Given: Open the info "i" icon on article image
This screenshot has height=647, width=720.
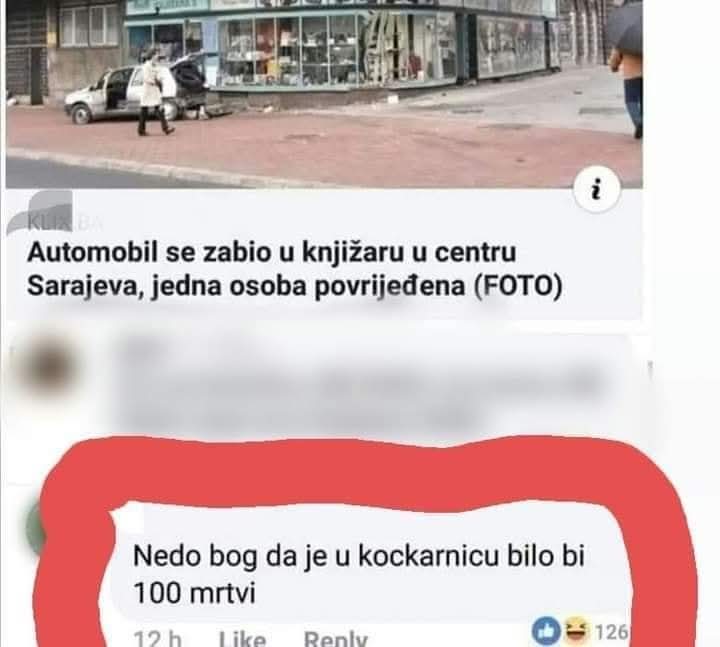Looking at the screenshot, I should 596,189.
